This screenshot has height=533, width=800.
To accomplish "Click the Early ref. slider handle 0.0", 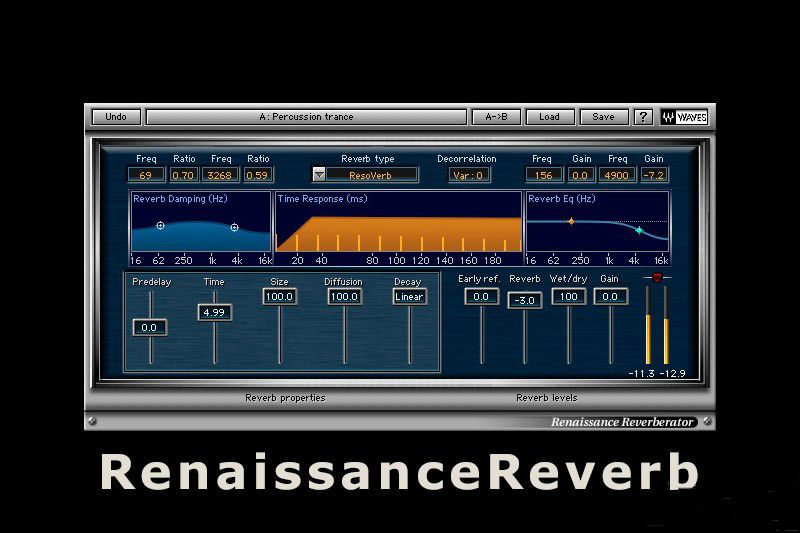I will click(481, 296).
